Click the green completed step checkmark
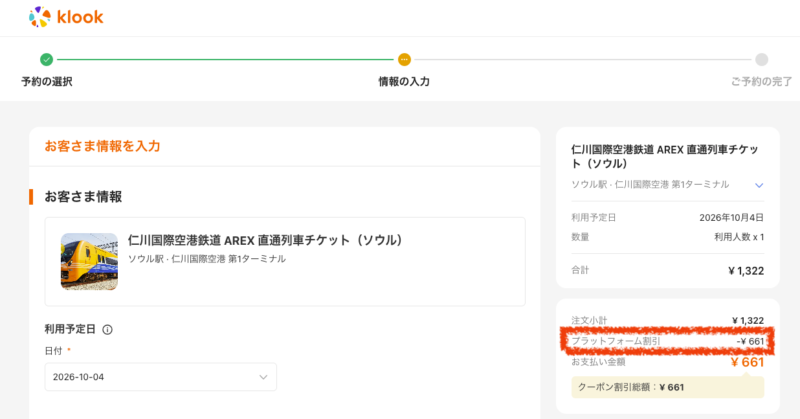Screen dimensions: 800x419 point(46,60)
